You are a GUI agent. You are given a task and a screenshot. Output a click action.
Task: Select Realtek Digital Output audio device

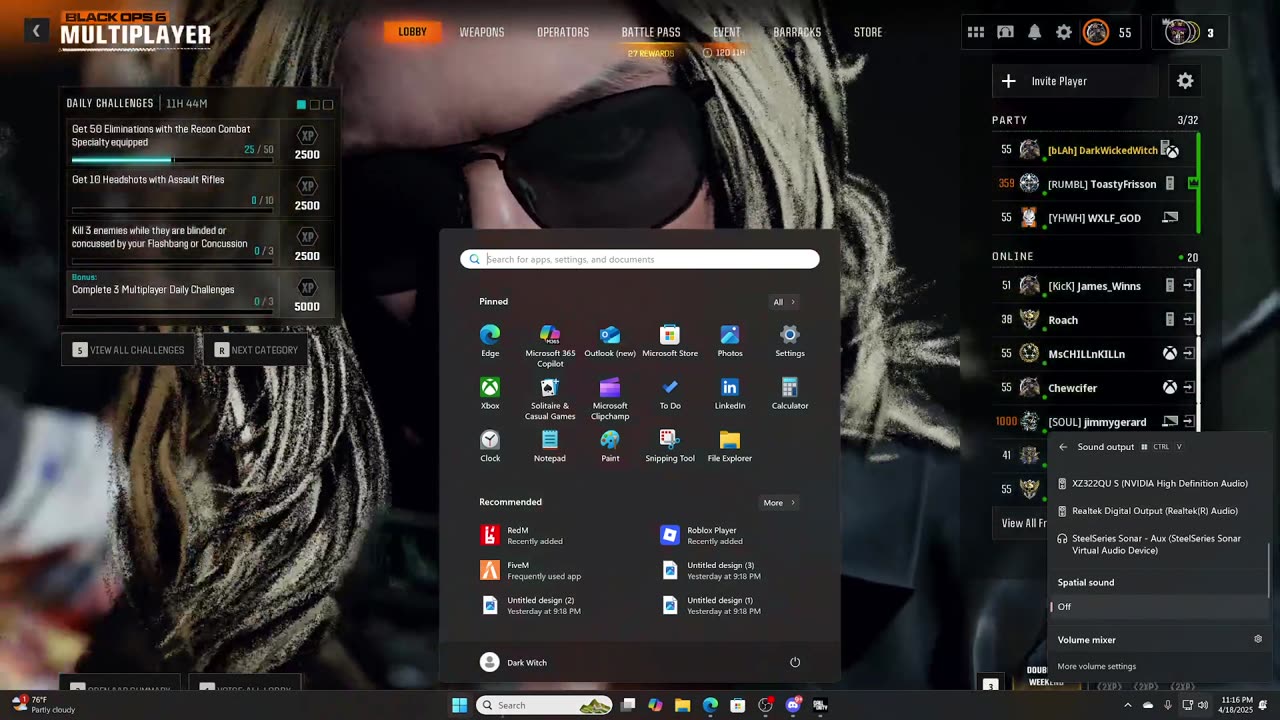coord(1158,511)
